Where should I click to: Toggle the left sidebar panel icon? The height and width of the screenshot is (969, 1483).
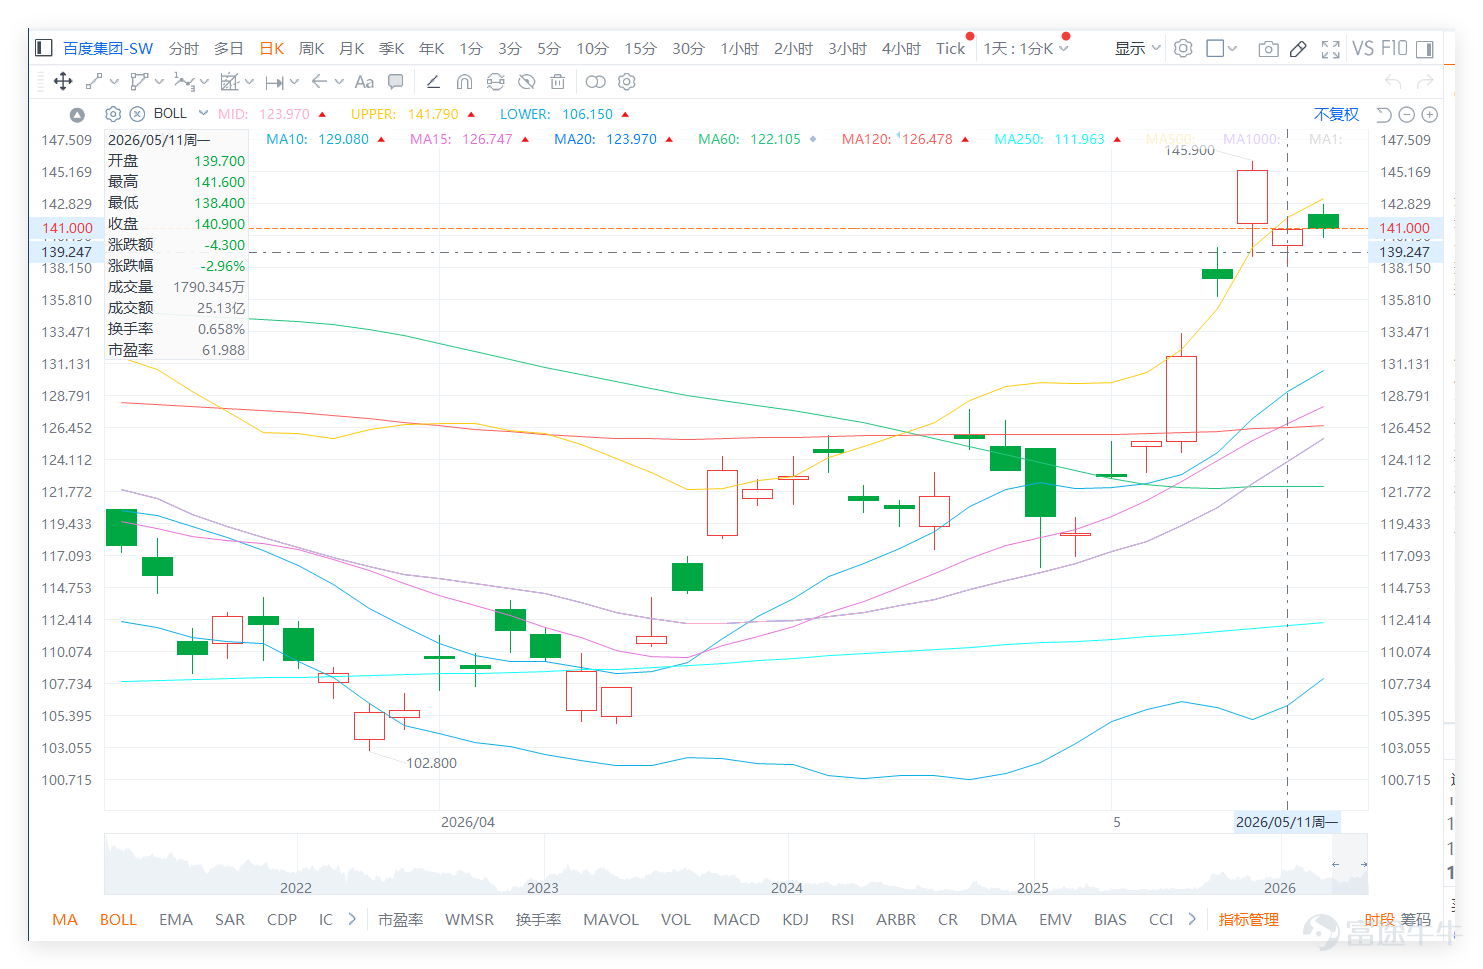(43, 48)
